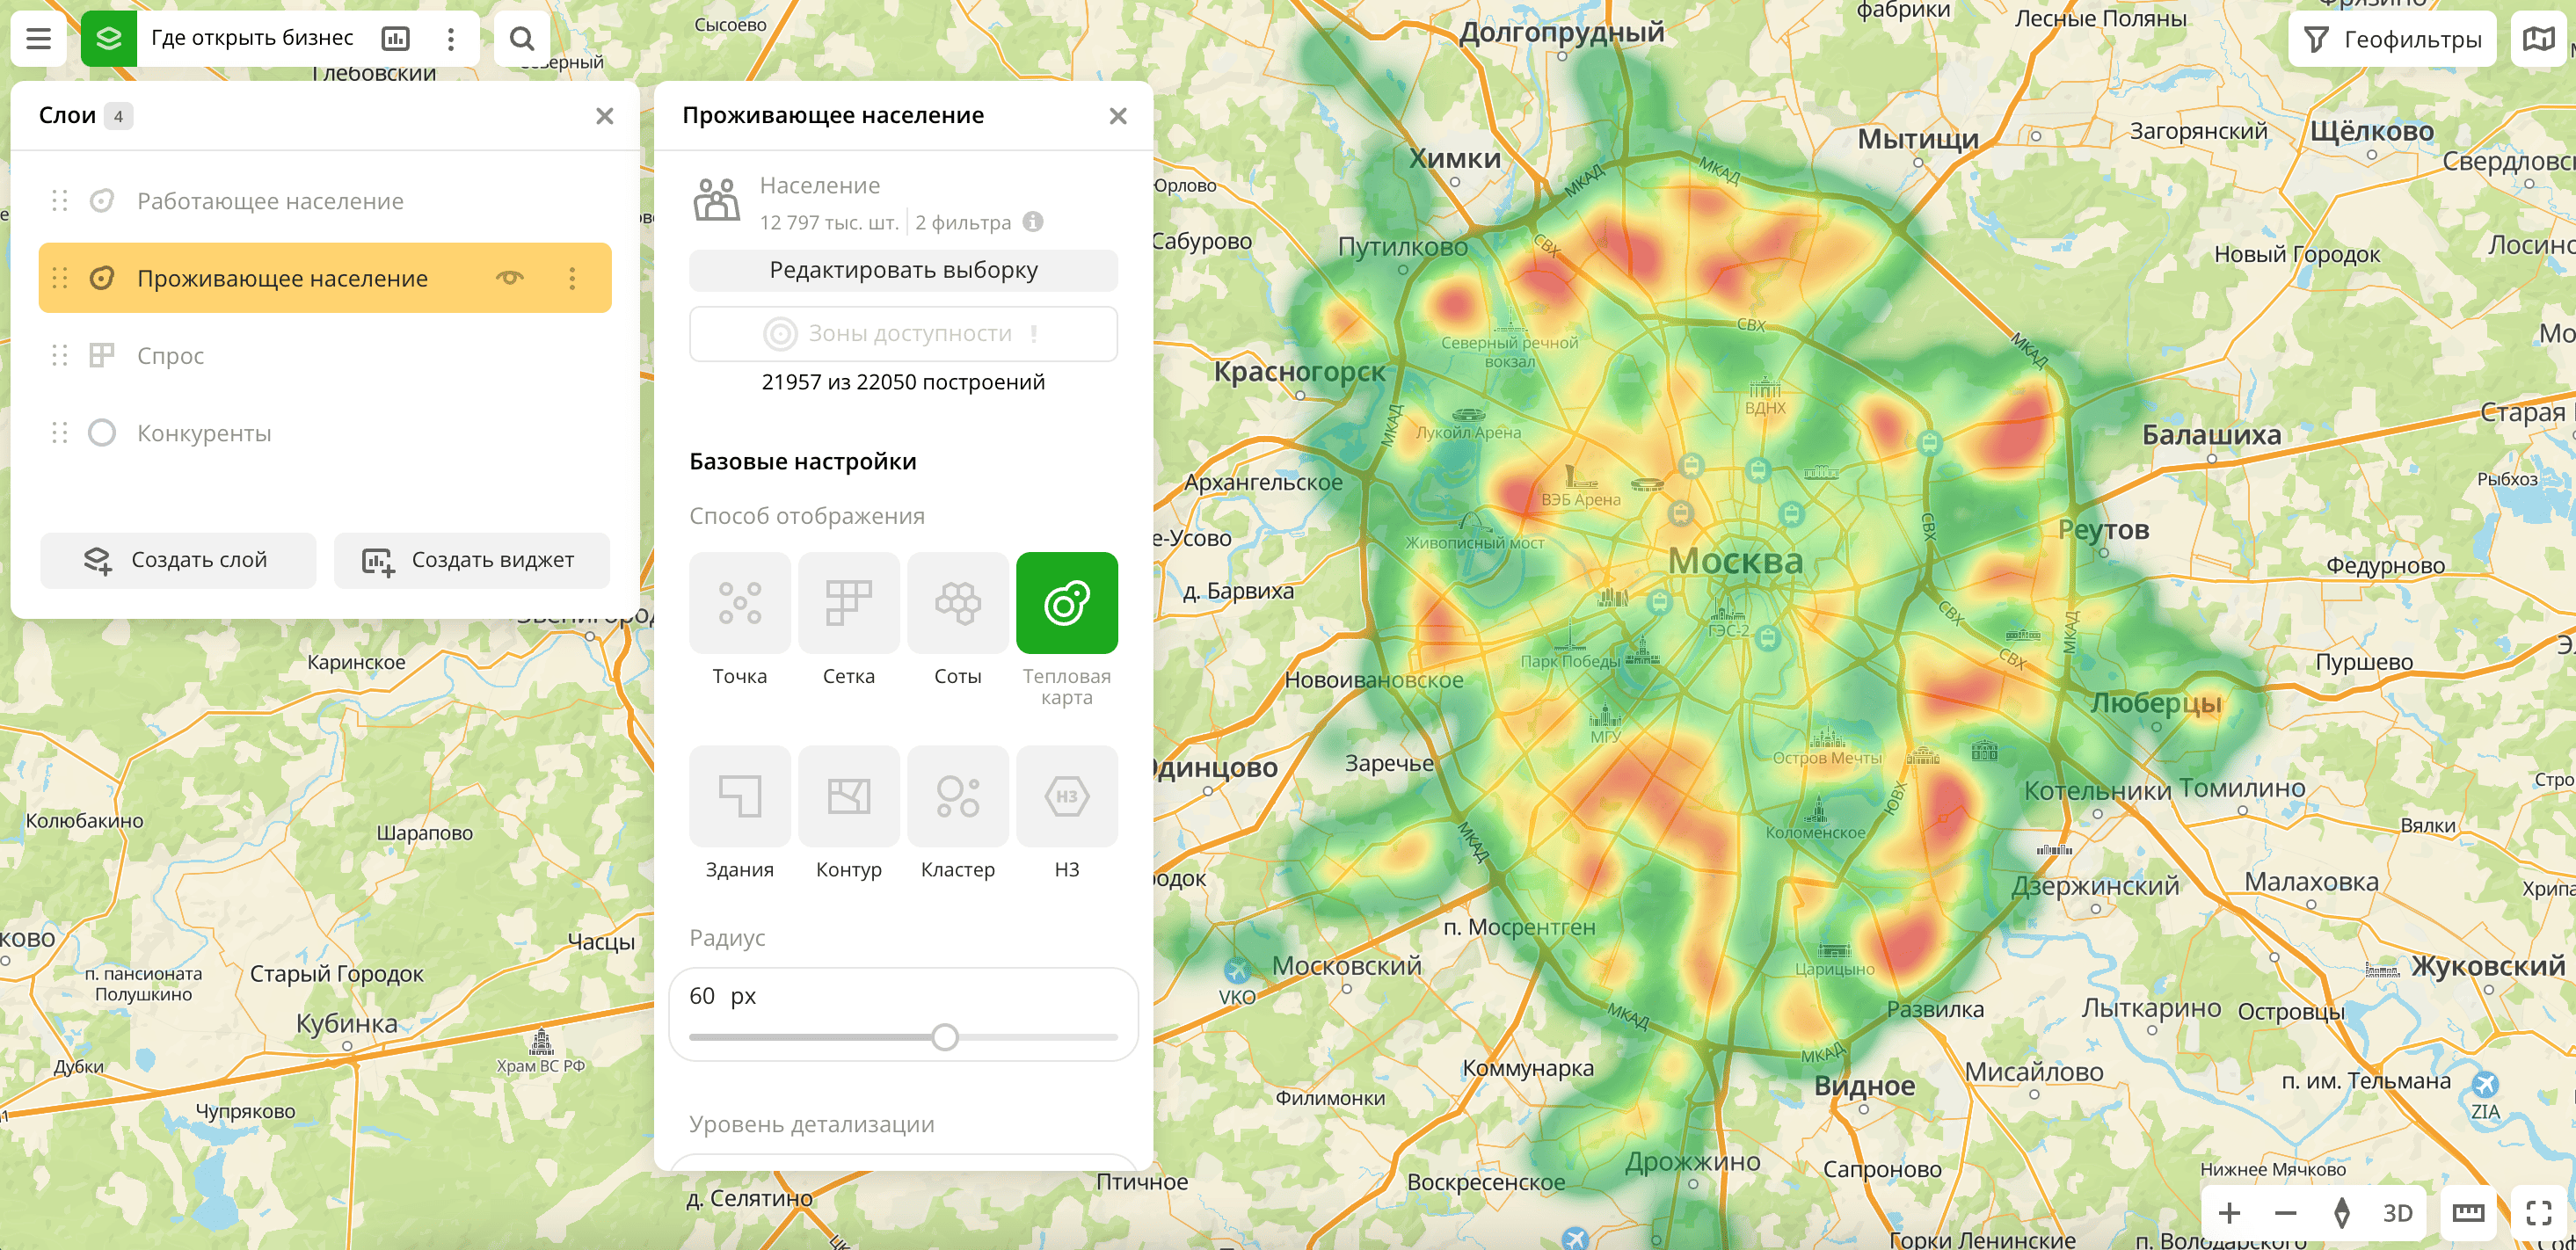The height and width of the screenshot is (1250, 2576).
Task: Click the ВДНХ landmark icon
Action: tap(1764, 388)
